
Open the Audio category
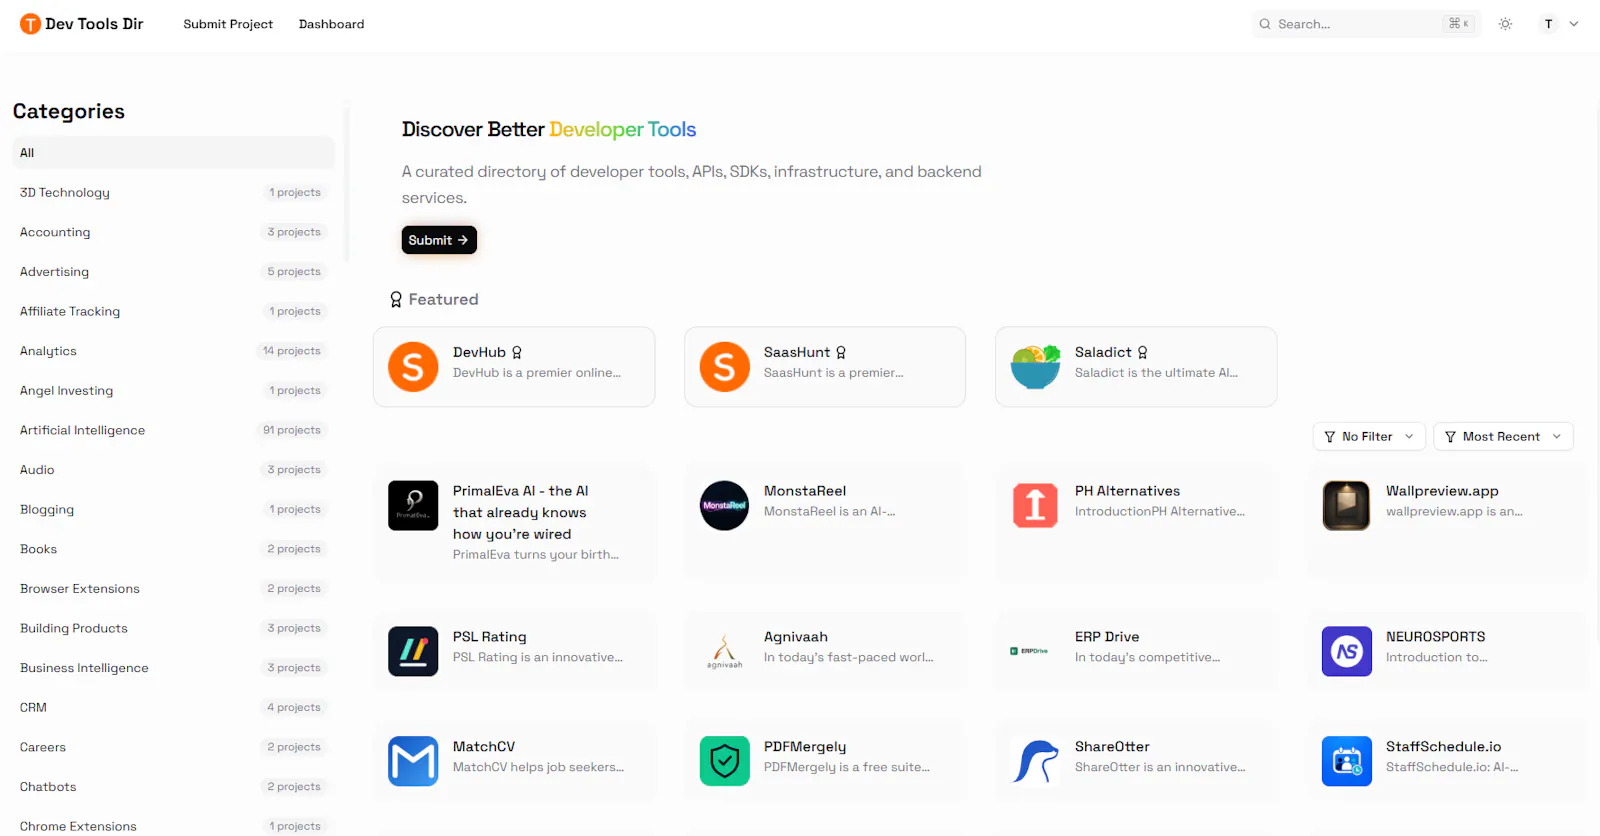174,470
